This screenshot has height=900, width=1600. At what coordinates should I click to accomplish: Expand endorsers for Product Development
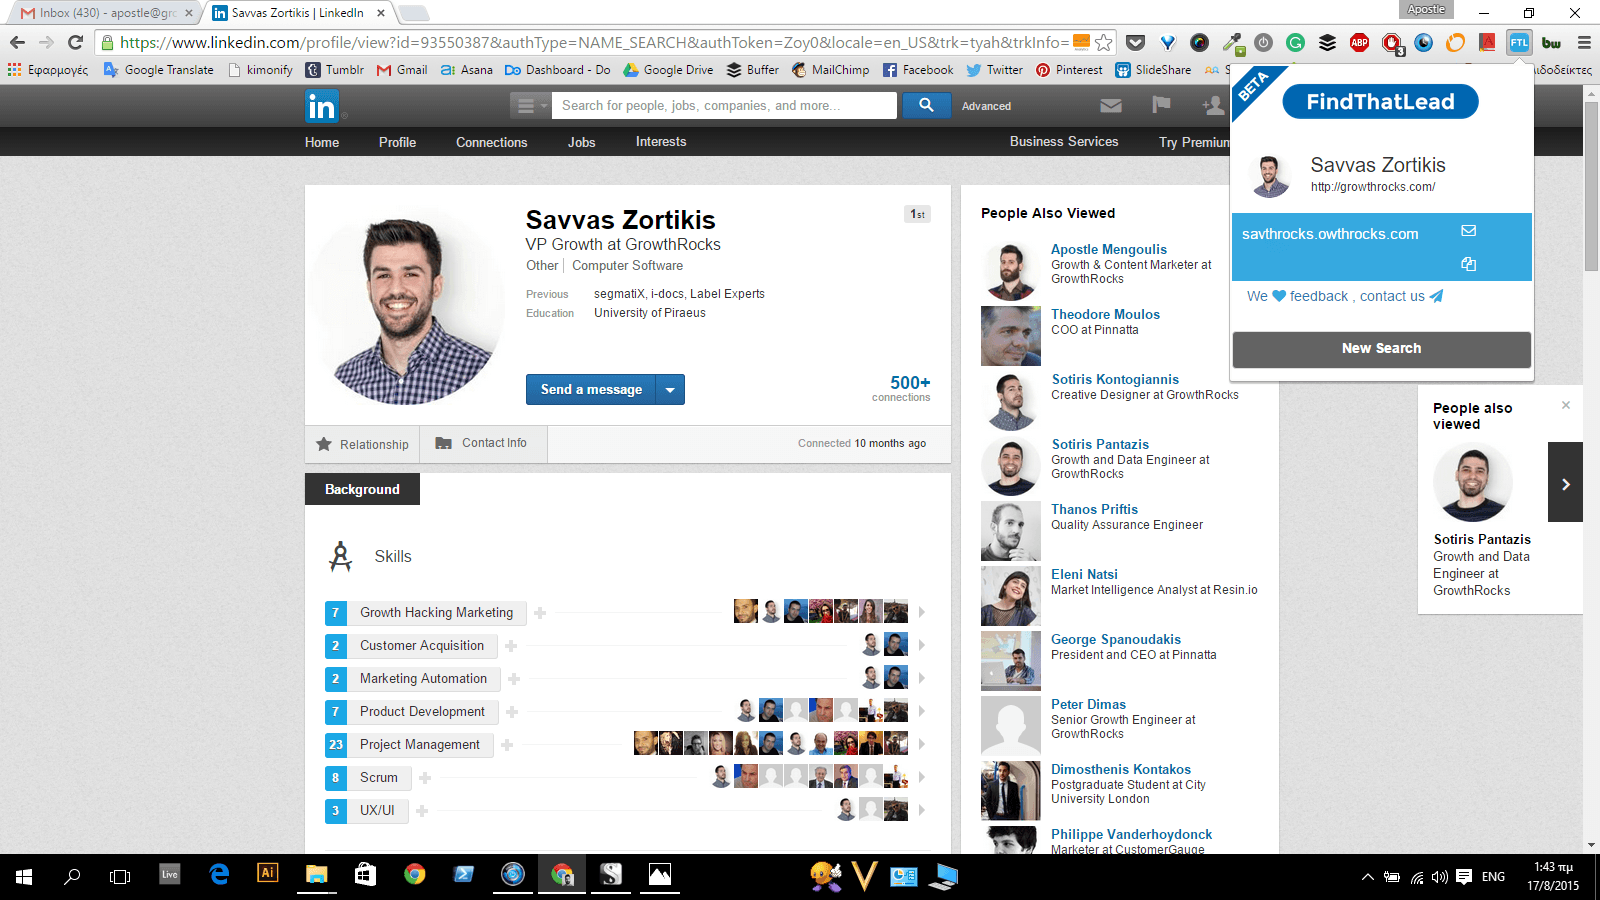922,711
